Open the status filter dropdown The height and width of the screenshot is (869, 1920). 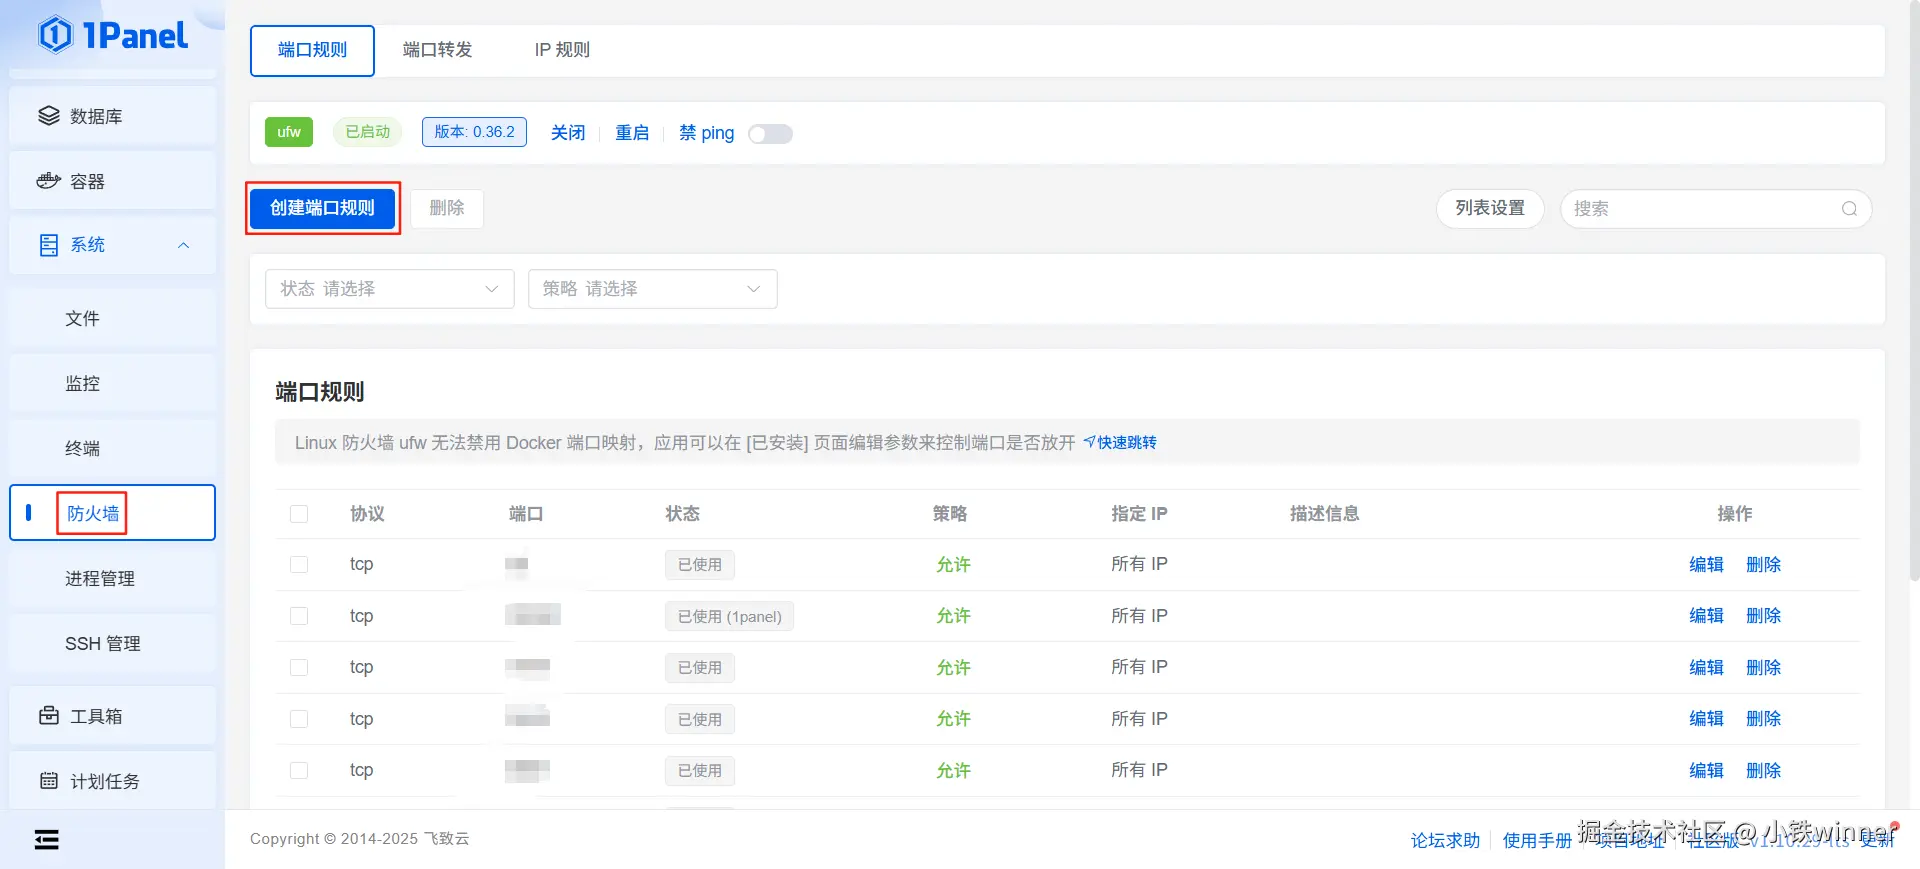[x=390, y=289]
